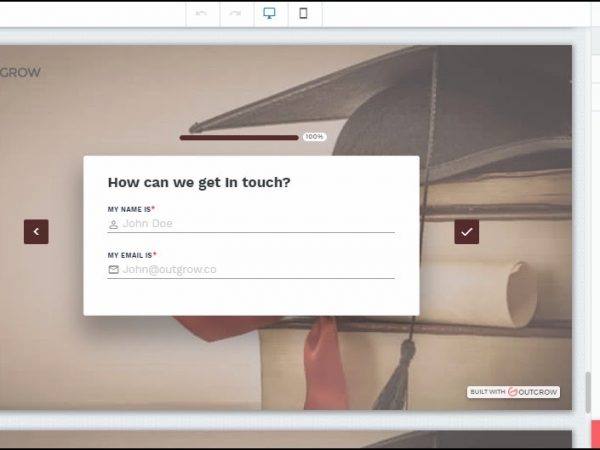Click the dark progress bar
The width and height of the screenshot is (600, 450).
[x=239, y=137]
